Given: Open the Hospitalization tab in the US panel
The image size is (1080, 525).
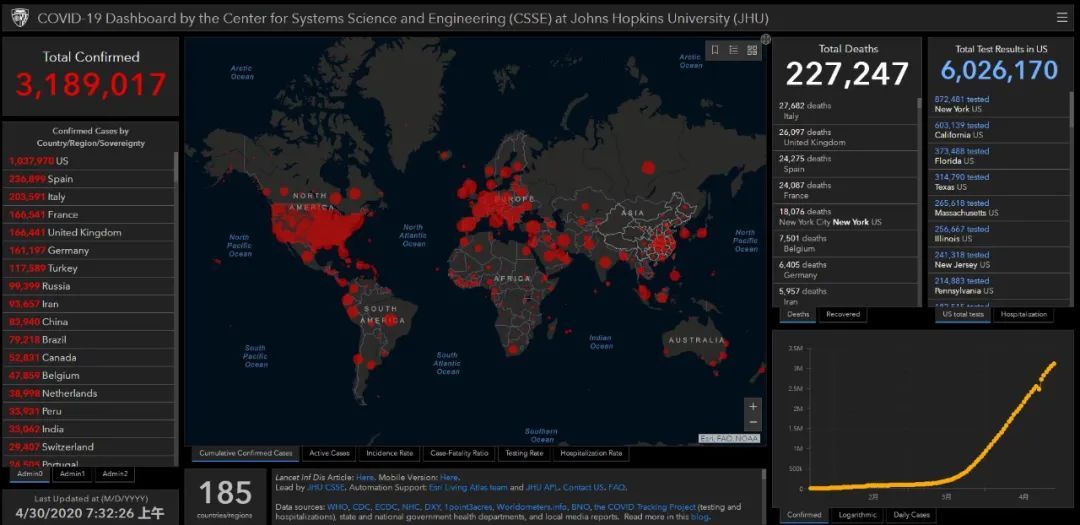Looking at the screenshot, I should pyautogui.click(x=1023, y=314).
